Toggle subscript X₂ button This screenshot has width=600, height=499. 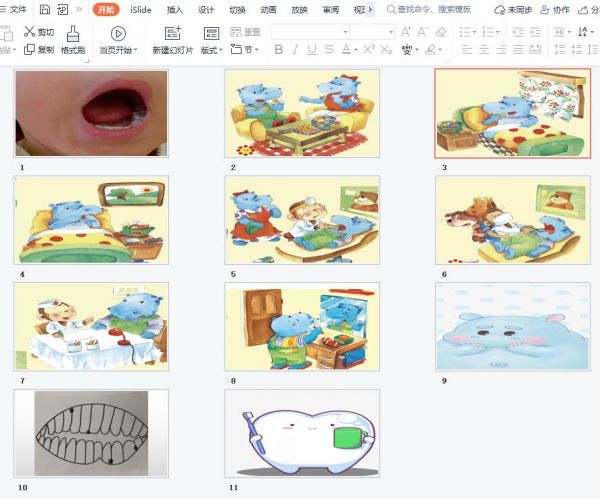[x=386, y=49]
